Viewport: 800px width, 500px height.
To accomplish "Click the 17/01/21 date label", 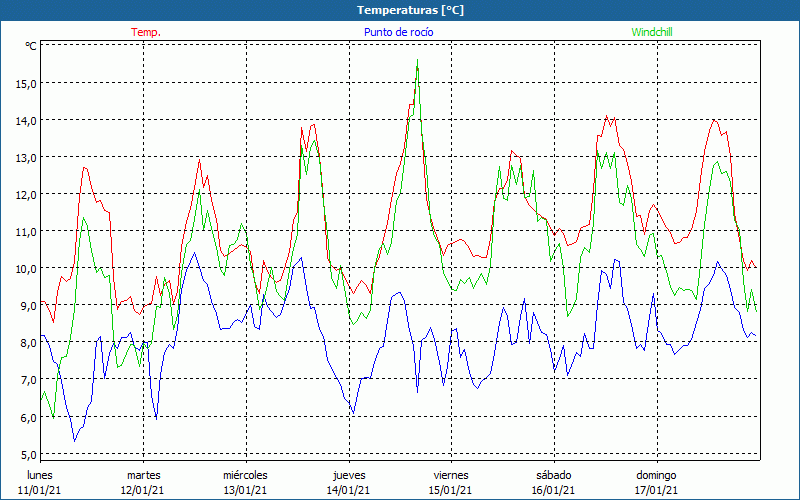I will [656, 490].
